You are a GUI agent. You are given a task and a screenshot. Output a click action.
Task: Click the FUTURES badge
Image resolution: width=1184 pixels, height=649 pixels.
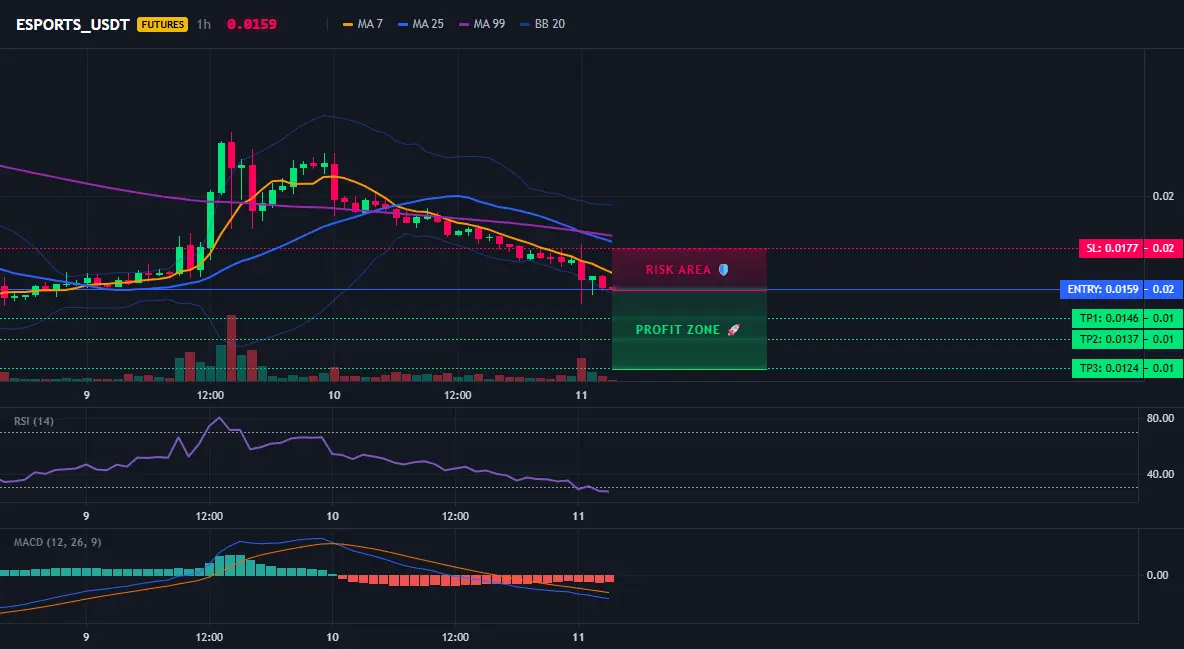coord(162,24)
